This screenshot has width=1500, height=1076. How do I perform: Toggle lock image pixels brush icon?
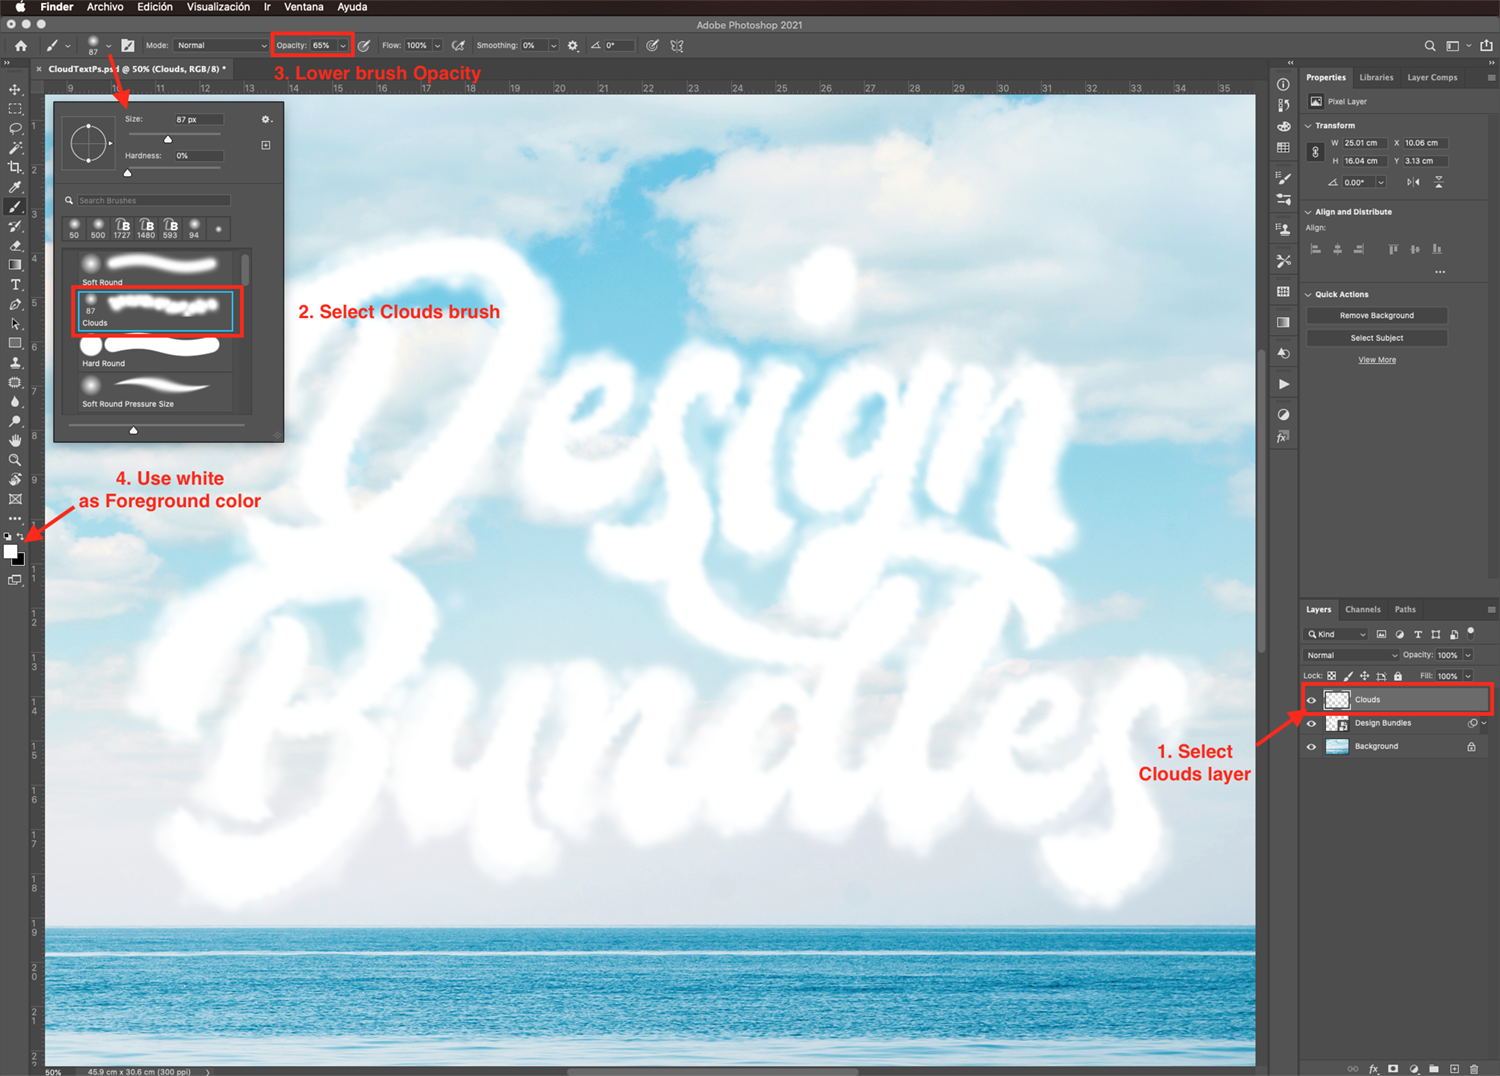click(1348, 676)
